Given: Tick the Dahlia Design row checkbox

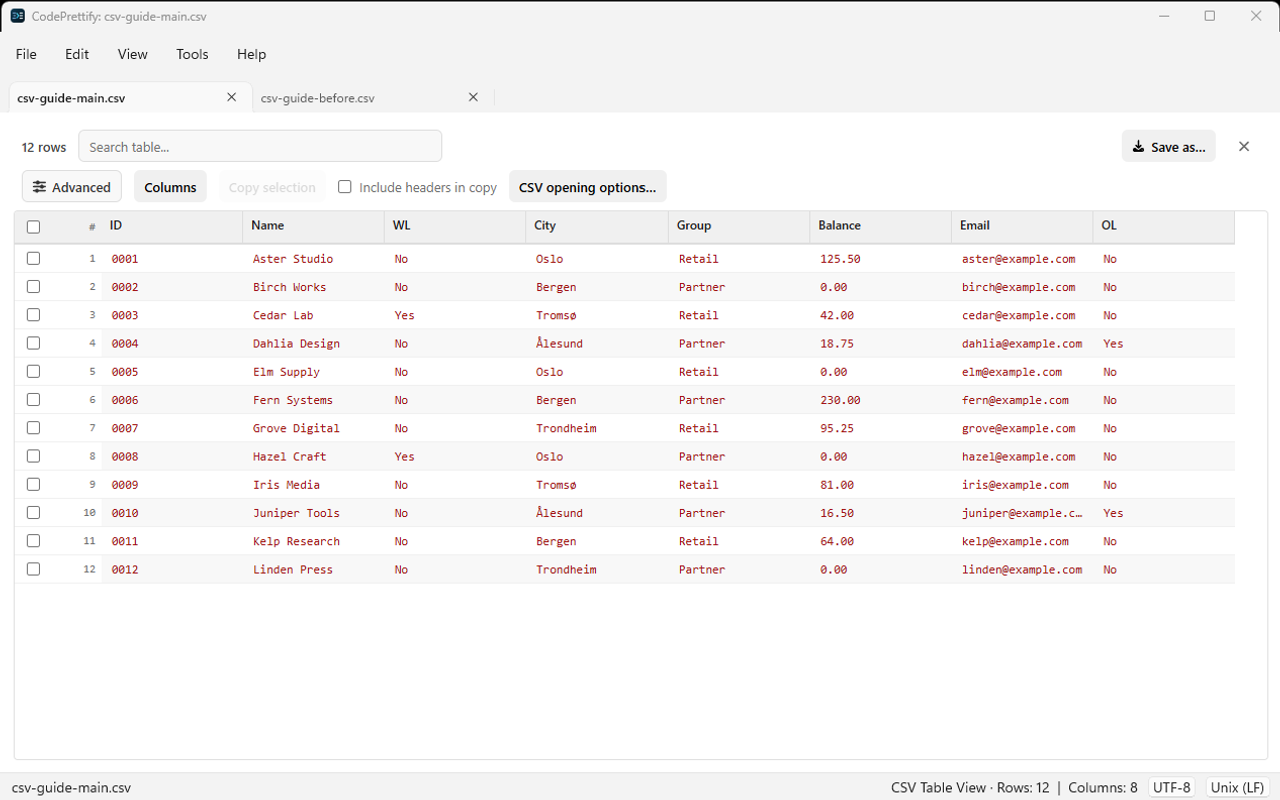Looking at the screenshot, I should coord(33,343).
